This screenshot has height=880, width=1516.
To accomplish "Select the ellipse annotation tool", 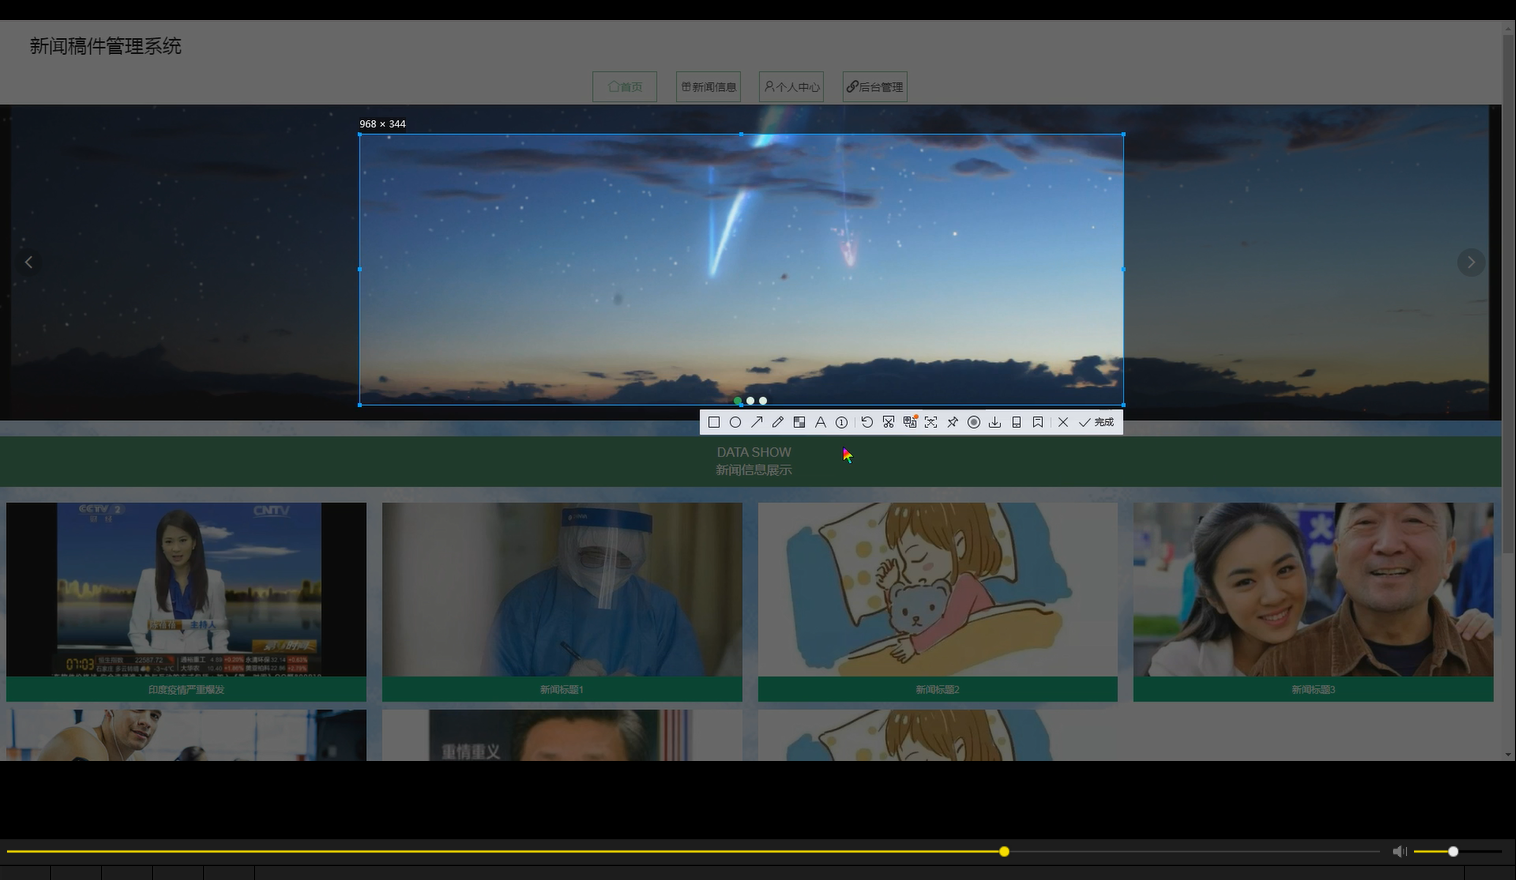I will coord(735,422).
